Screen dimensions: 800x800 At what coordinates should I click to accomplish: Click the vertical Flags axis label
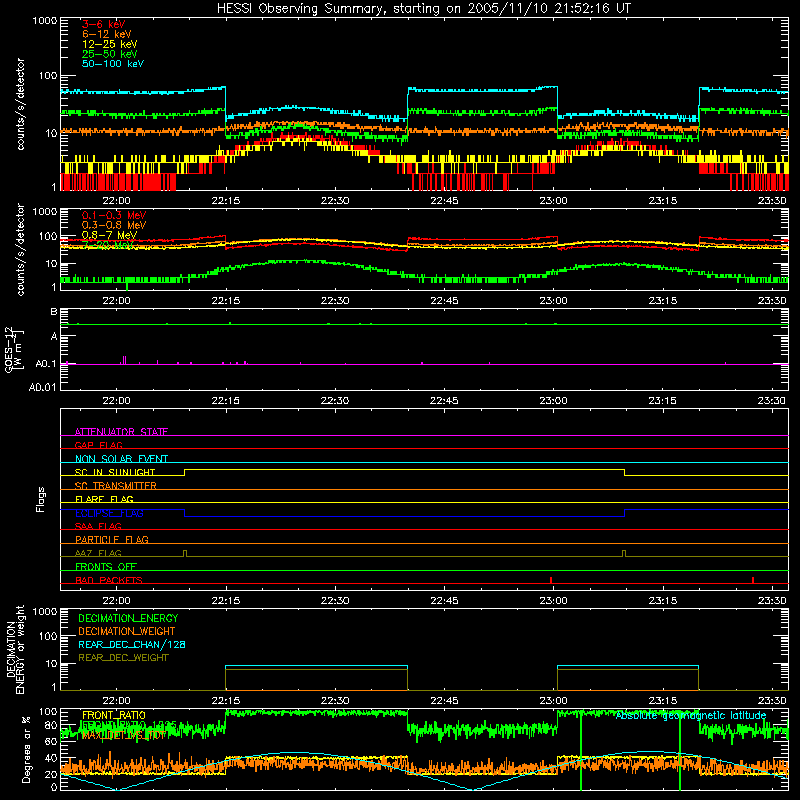(x=41, y=499)
